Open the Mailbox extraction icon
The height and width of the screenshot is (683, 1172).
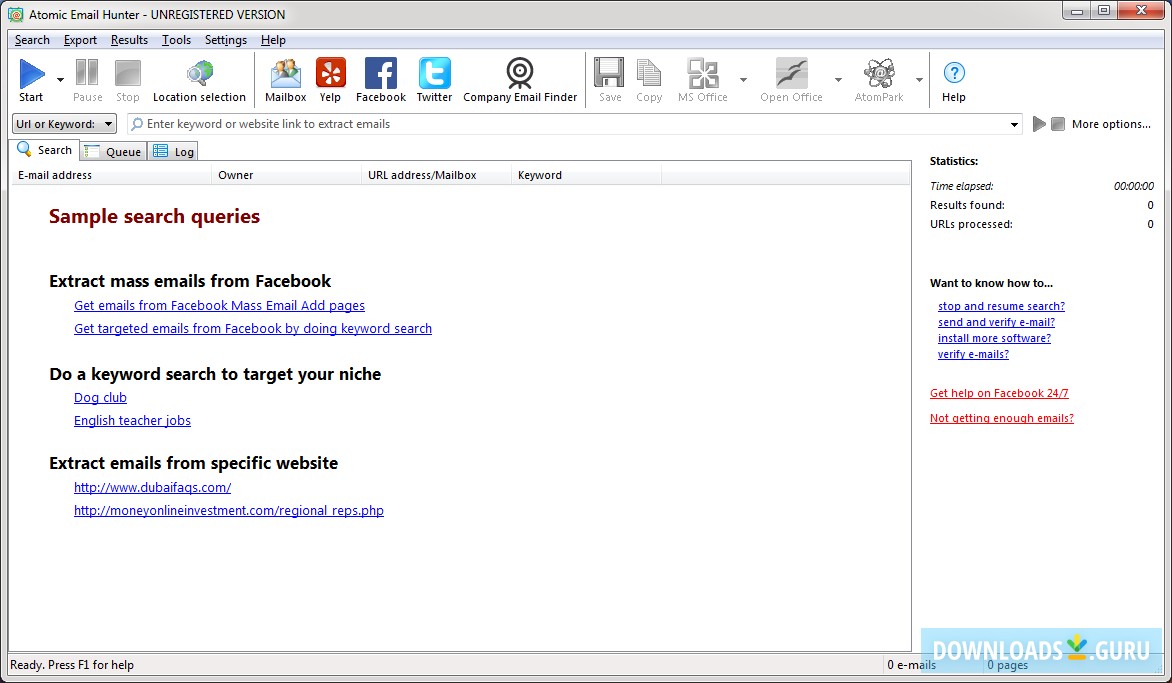pos(286,73)
